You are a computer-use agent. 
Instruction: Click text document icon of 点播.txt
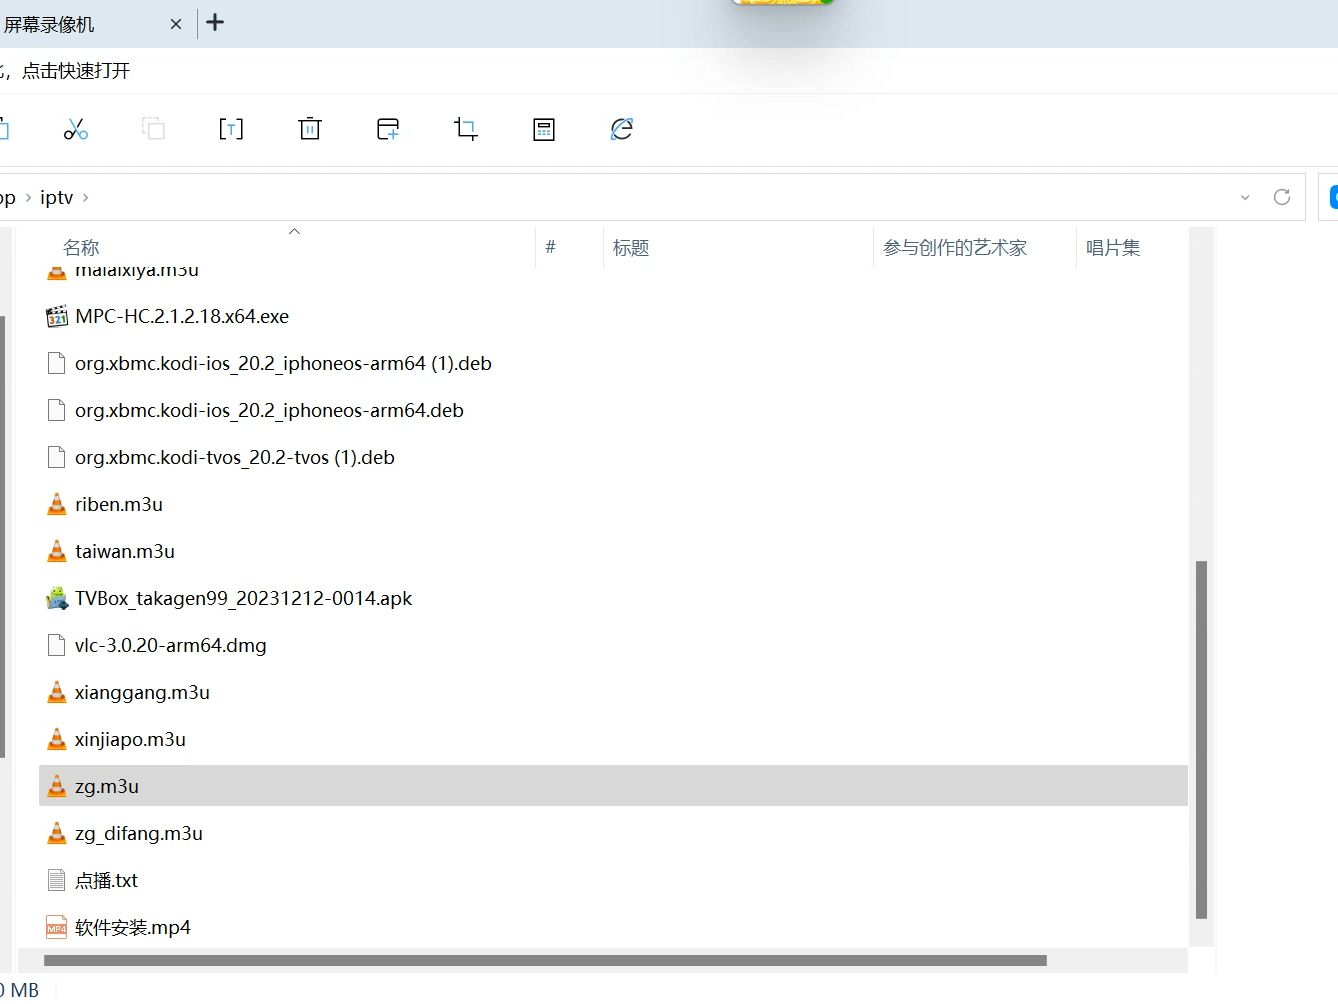pyautogui.click(x=57, y=880)
